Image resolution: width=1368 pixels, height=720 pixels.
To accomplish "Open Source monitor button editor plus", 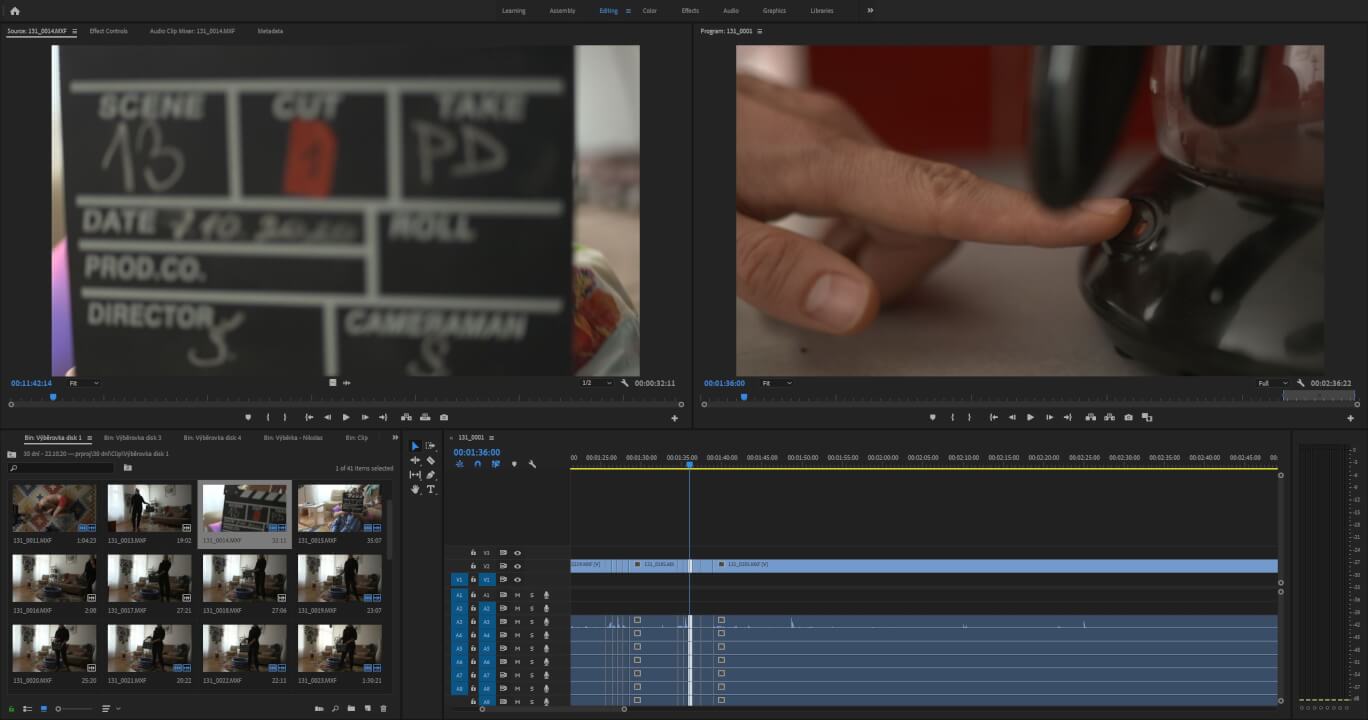I will tap(674, 418).
